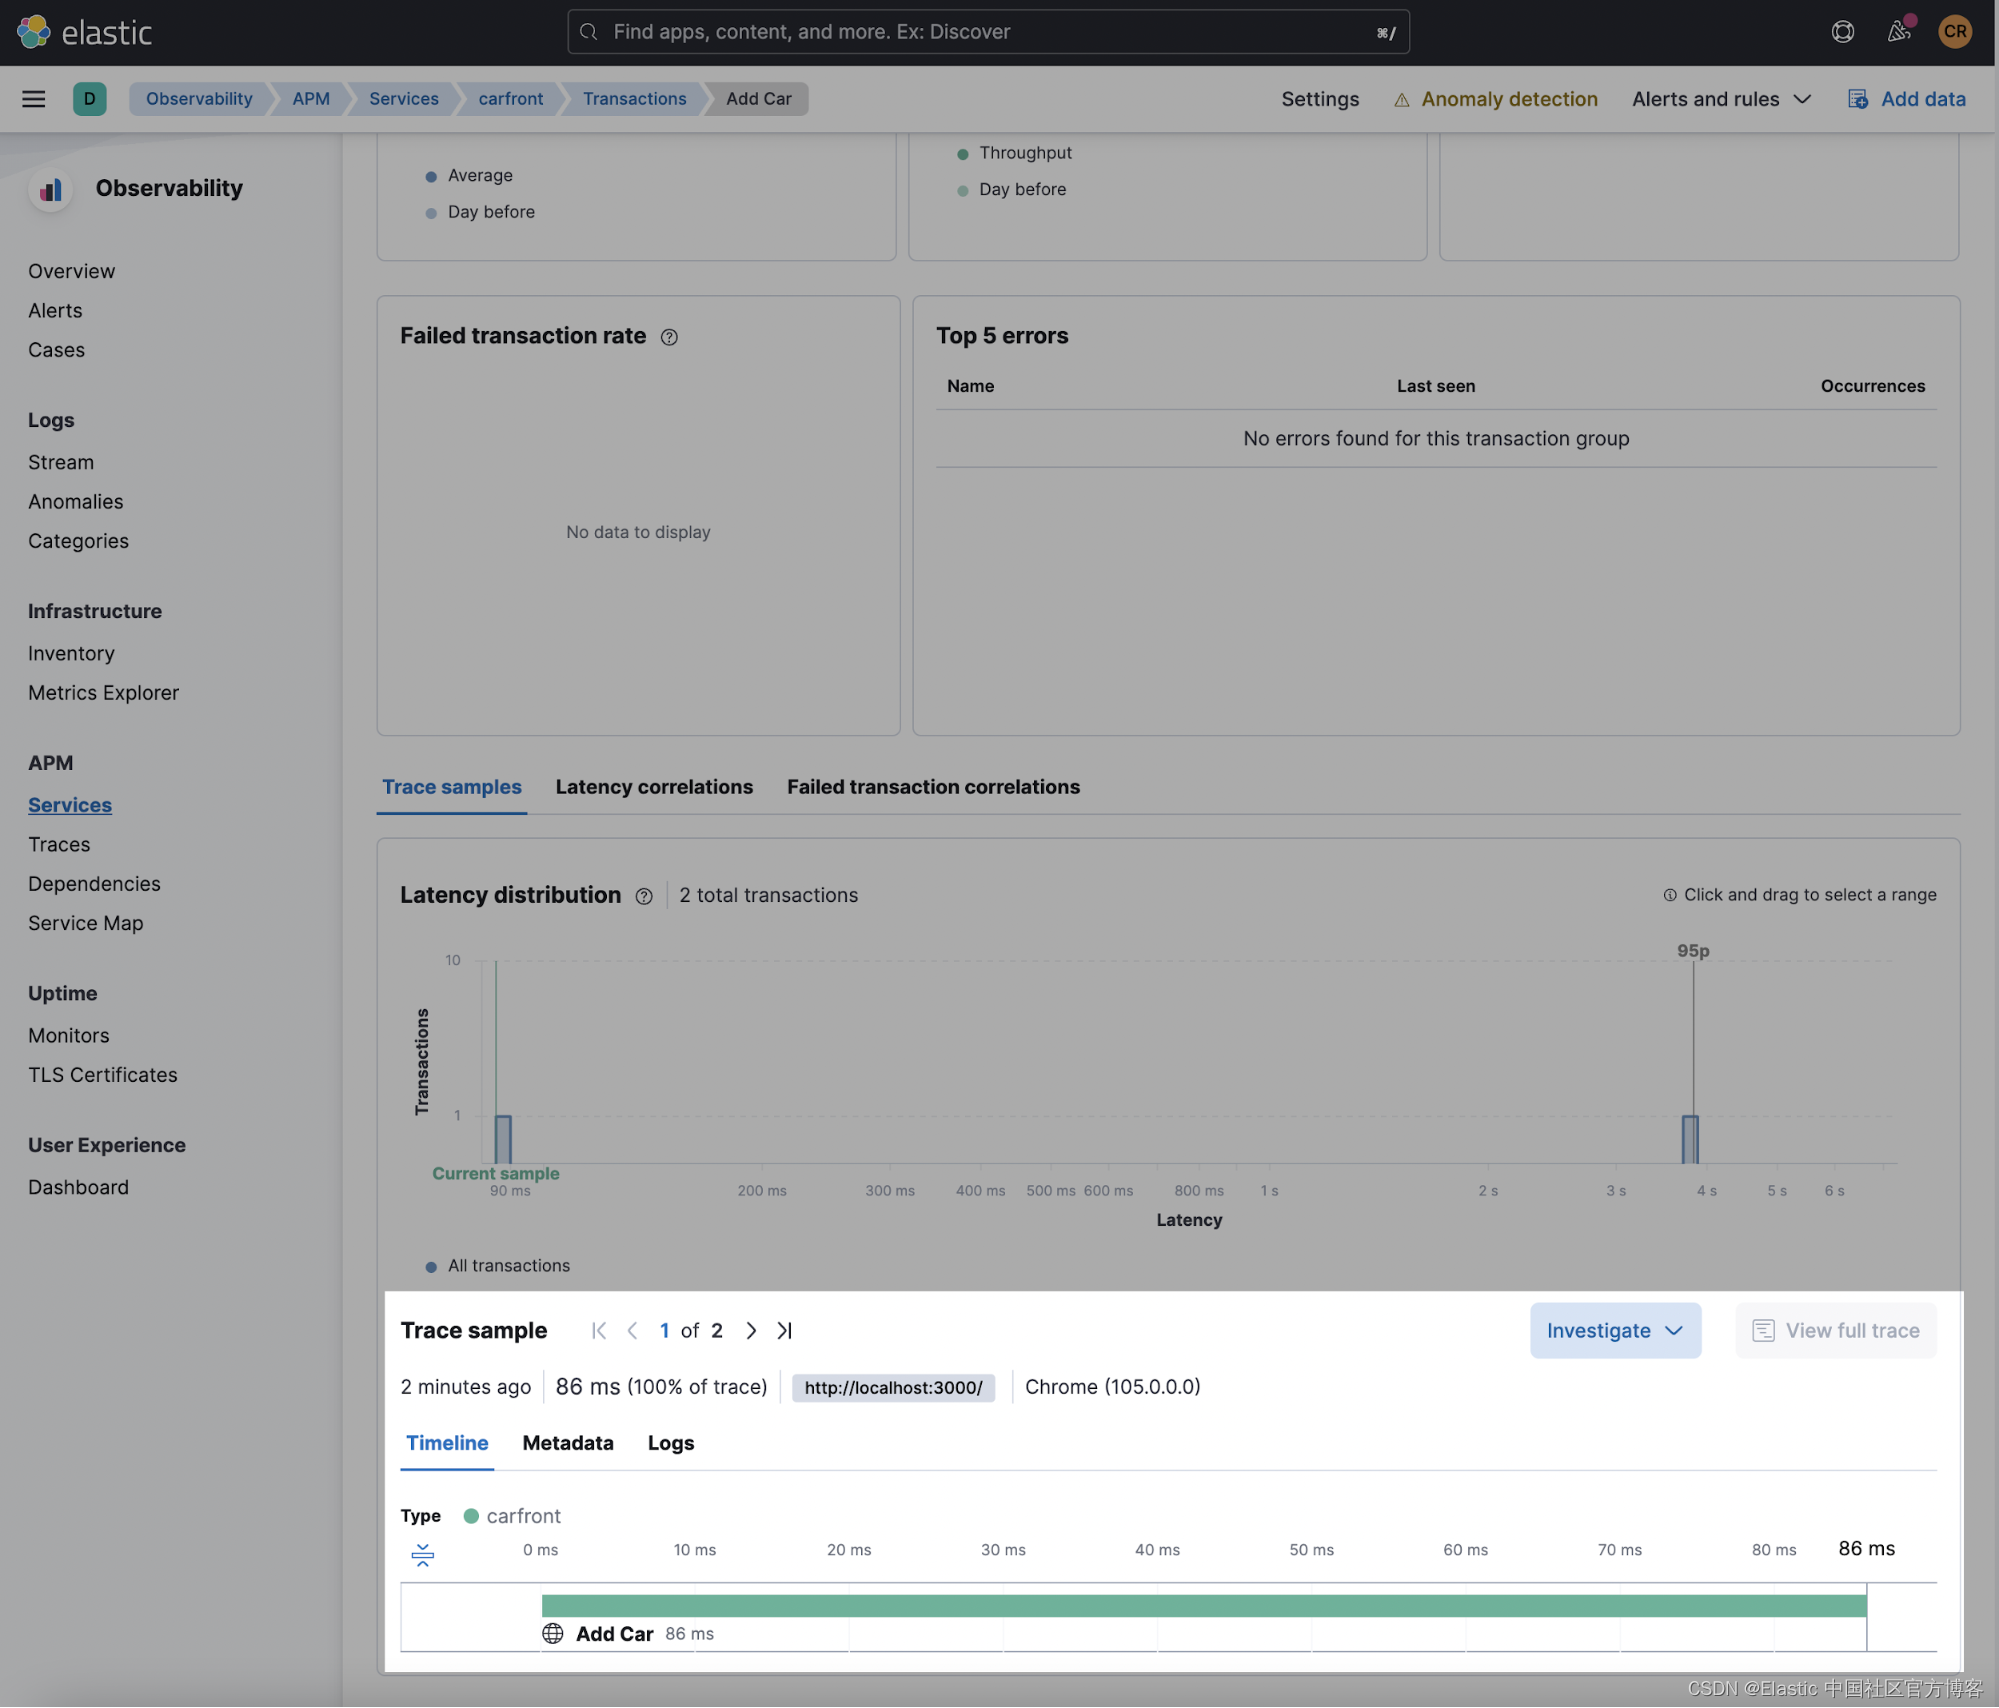Click Latency distribution help icon
The width and height of the screenshot is (1999, 1708).
click(x=644, y=896)
